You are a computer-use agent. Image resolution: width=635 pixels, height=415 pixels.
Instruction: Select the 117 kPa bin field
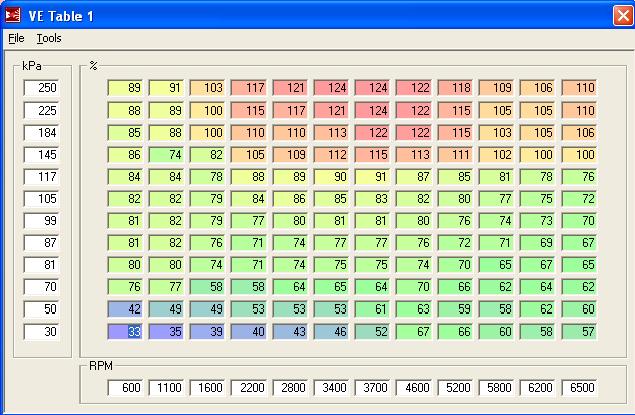pyautogui.click(x=42, y=177)
